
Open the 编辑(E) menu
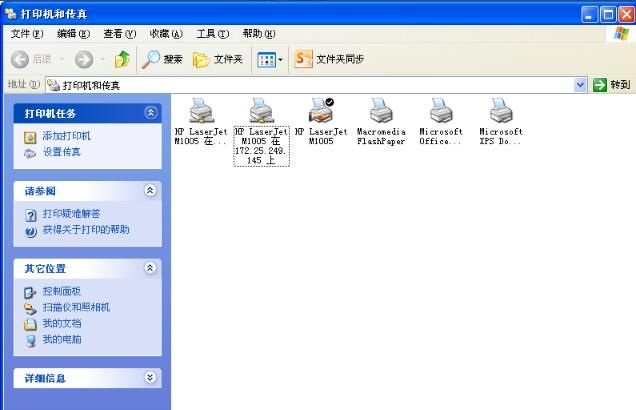73,34
